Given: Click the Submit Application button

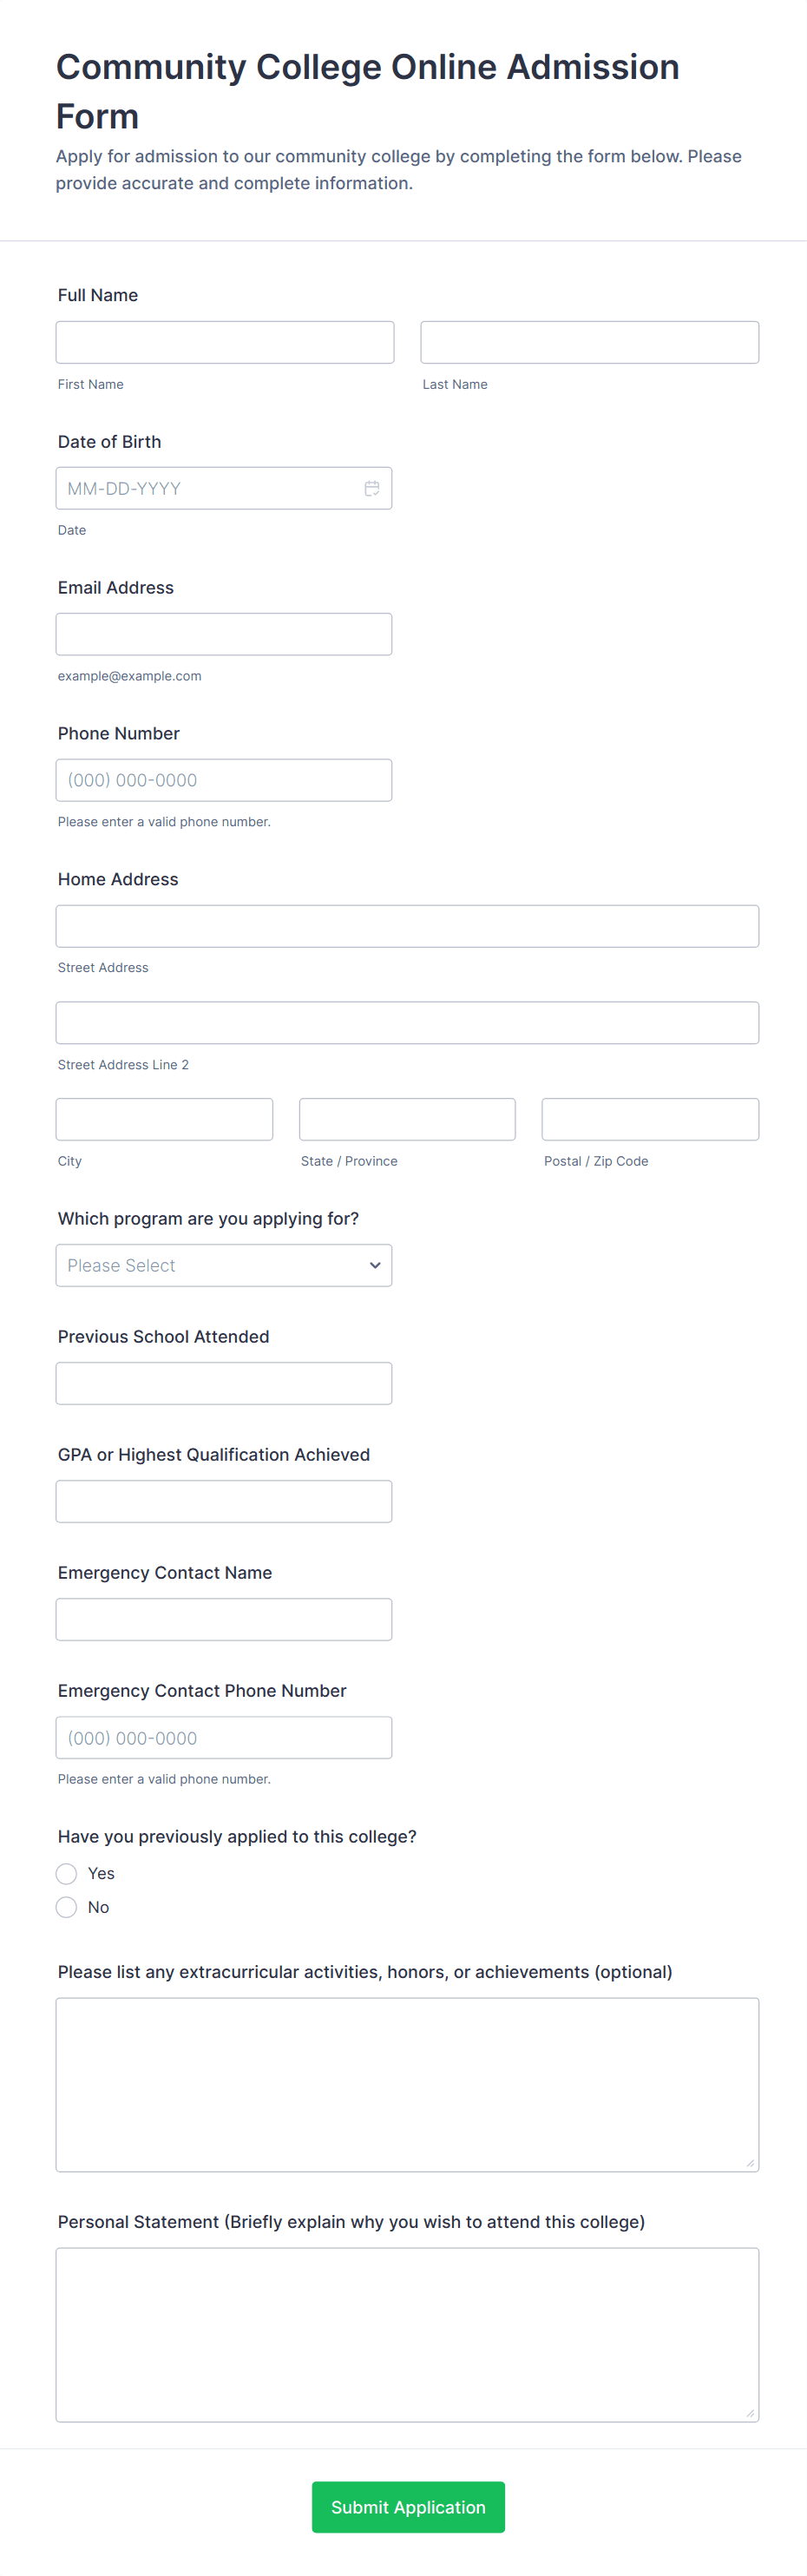Looking at the screenshot, I should 408,2506.
